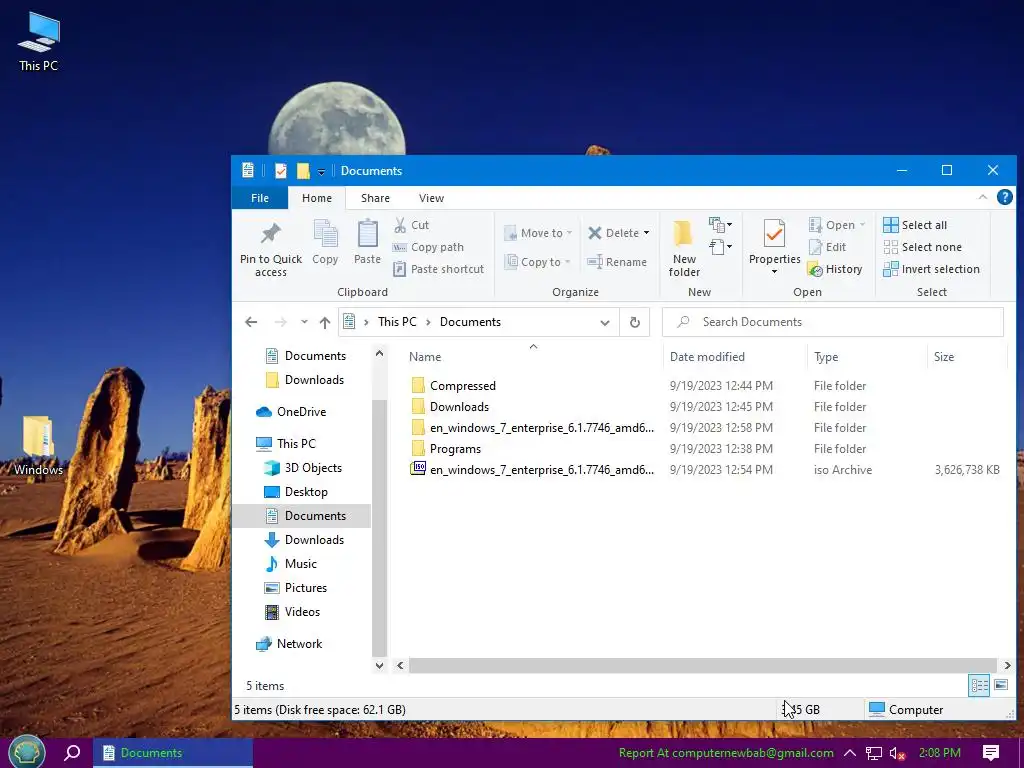The width and height of the screenshot is (1024, 768).
Task: Select the iso Archive file icon
Action: (x=418, y=469)
